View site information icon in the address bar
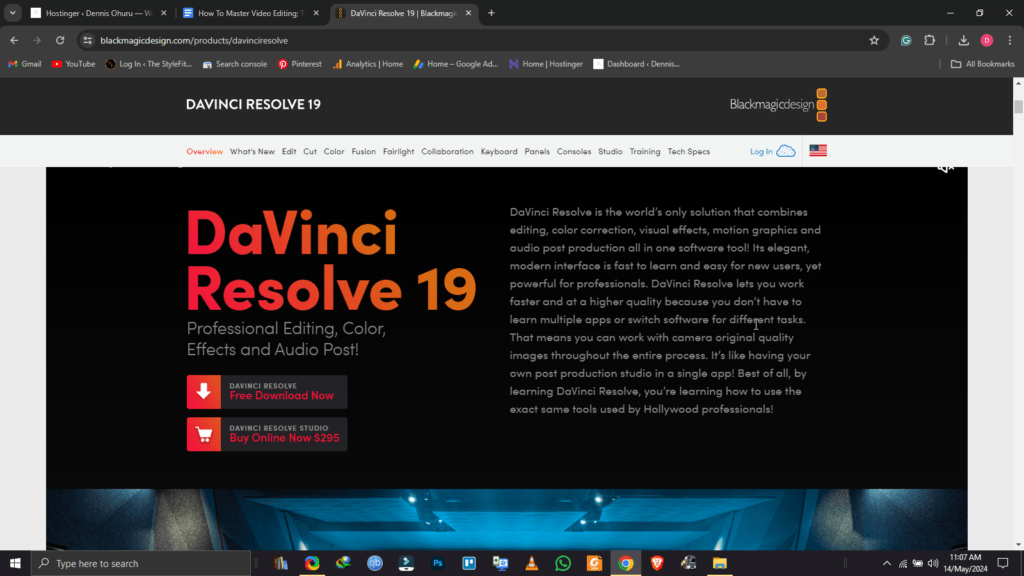Viewport: 1024px width, 576px height. pyautogui.click(x=88, y=40)
